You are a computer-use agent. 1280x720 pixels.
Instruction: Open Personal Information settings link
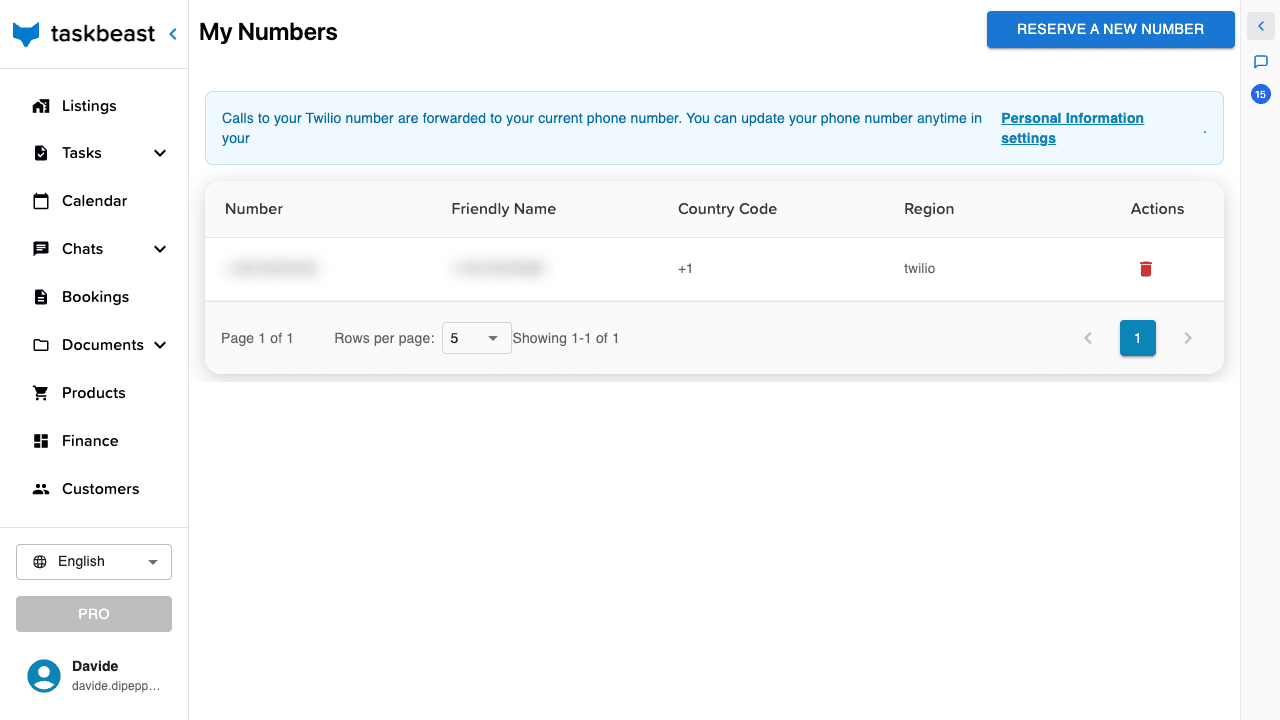1072,128
